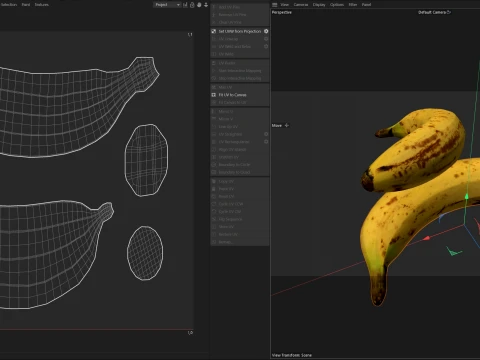
Task: Click the red X-axis arrow handle
Action: point(426,238)
